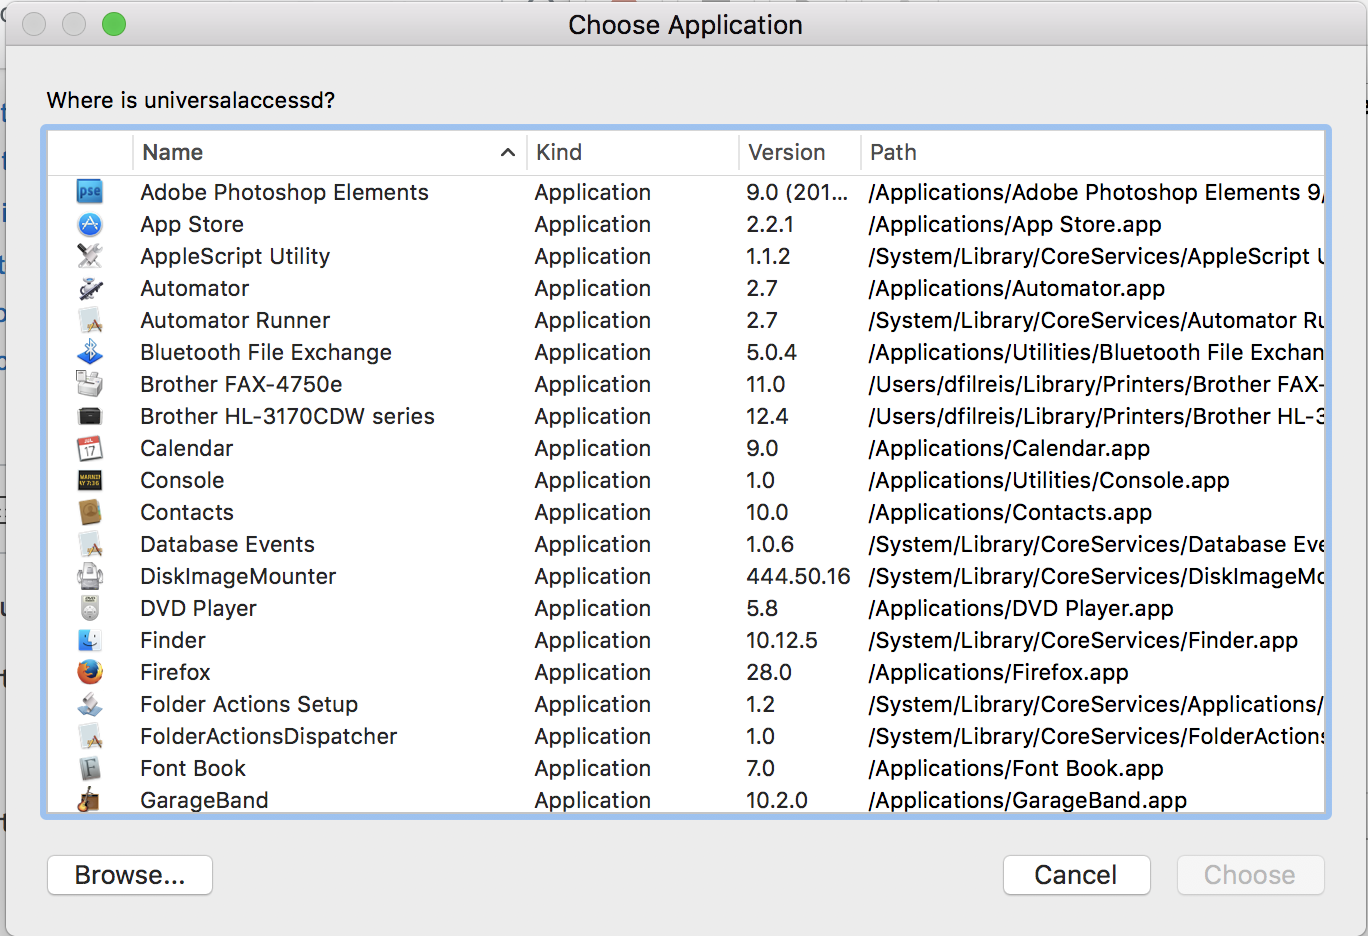
Task: Click the /Applications/Automator.app path
Action: tap(1017, 288)
